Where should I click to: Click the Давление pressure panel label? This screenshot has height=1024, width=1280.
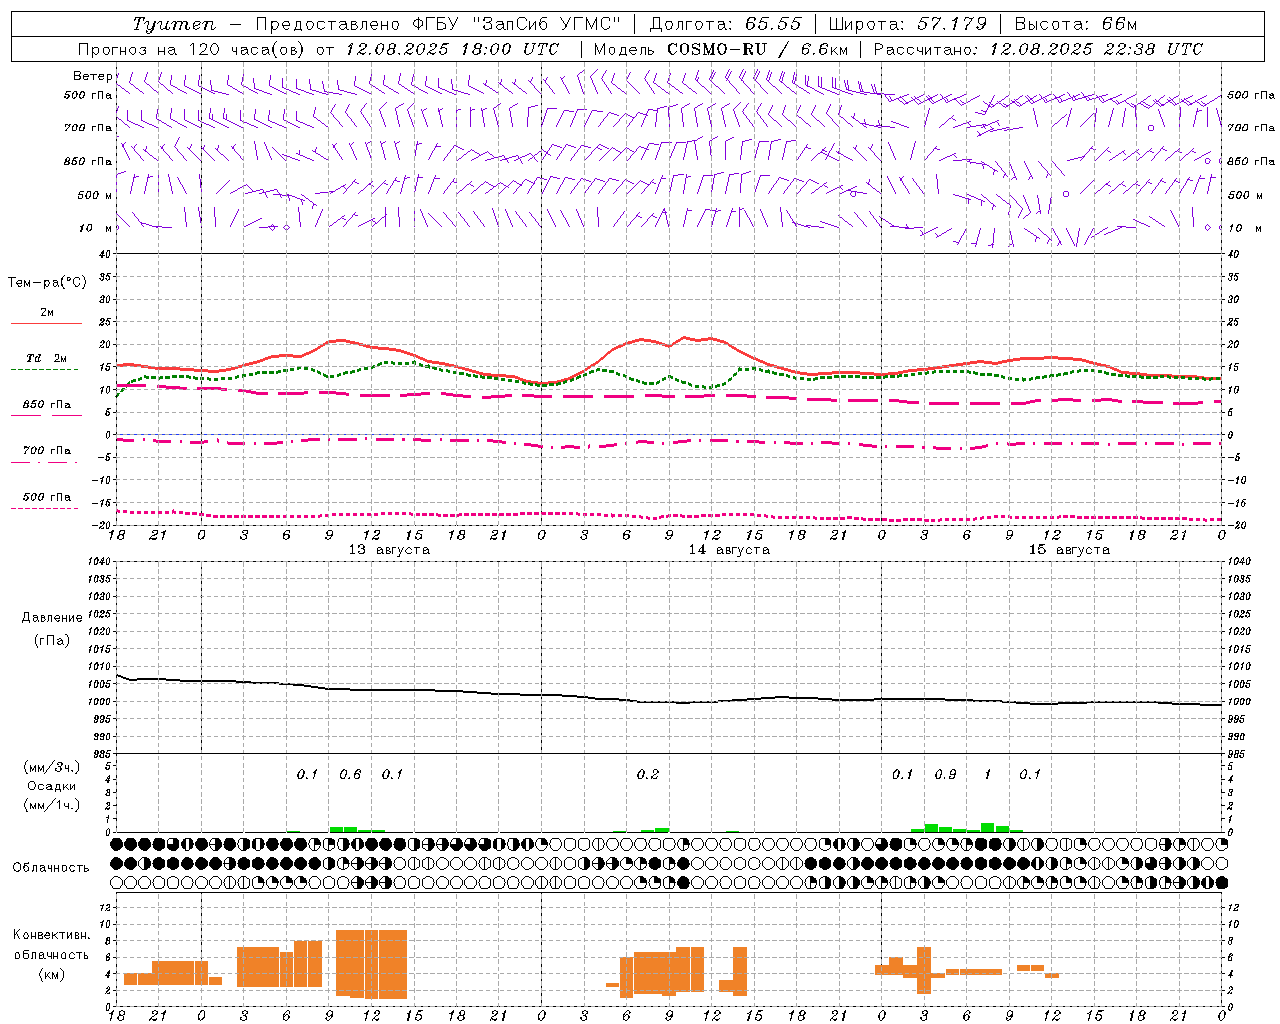[52, 618]
